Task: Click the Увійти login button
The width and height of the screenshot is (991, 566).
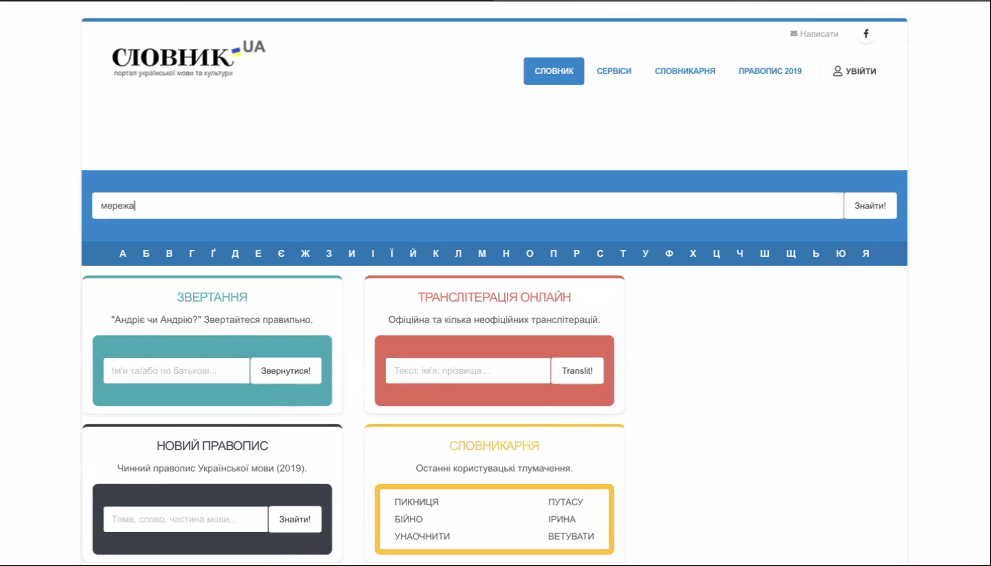Action: (x=855, y=71)
